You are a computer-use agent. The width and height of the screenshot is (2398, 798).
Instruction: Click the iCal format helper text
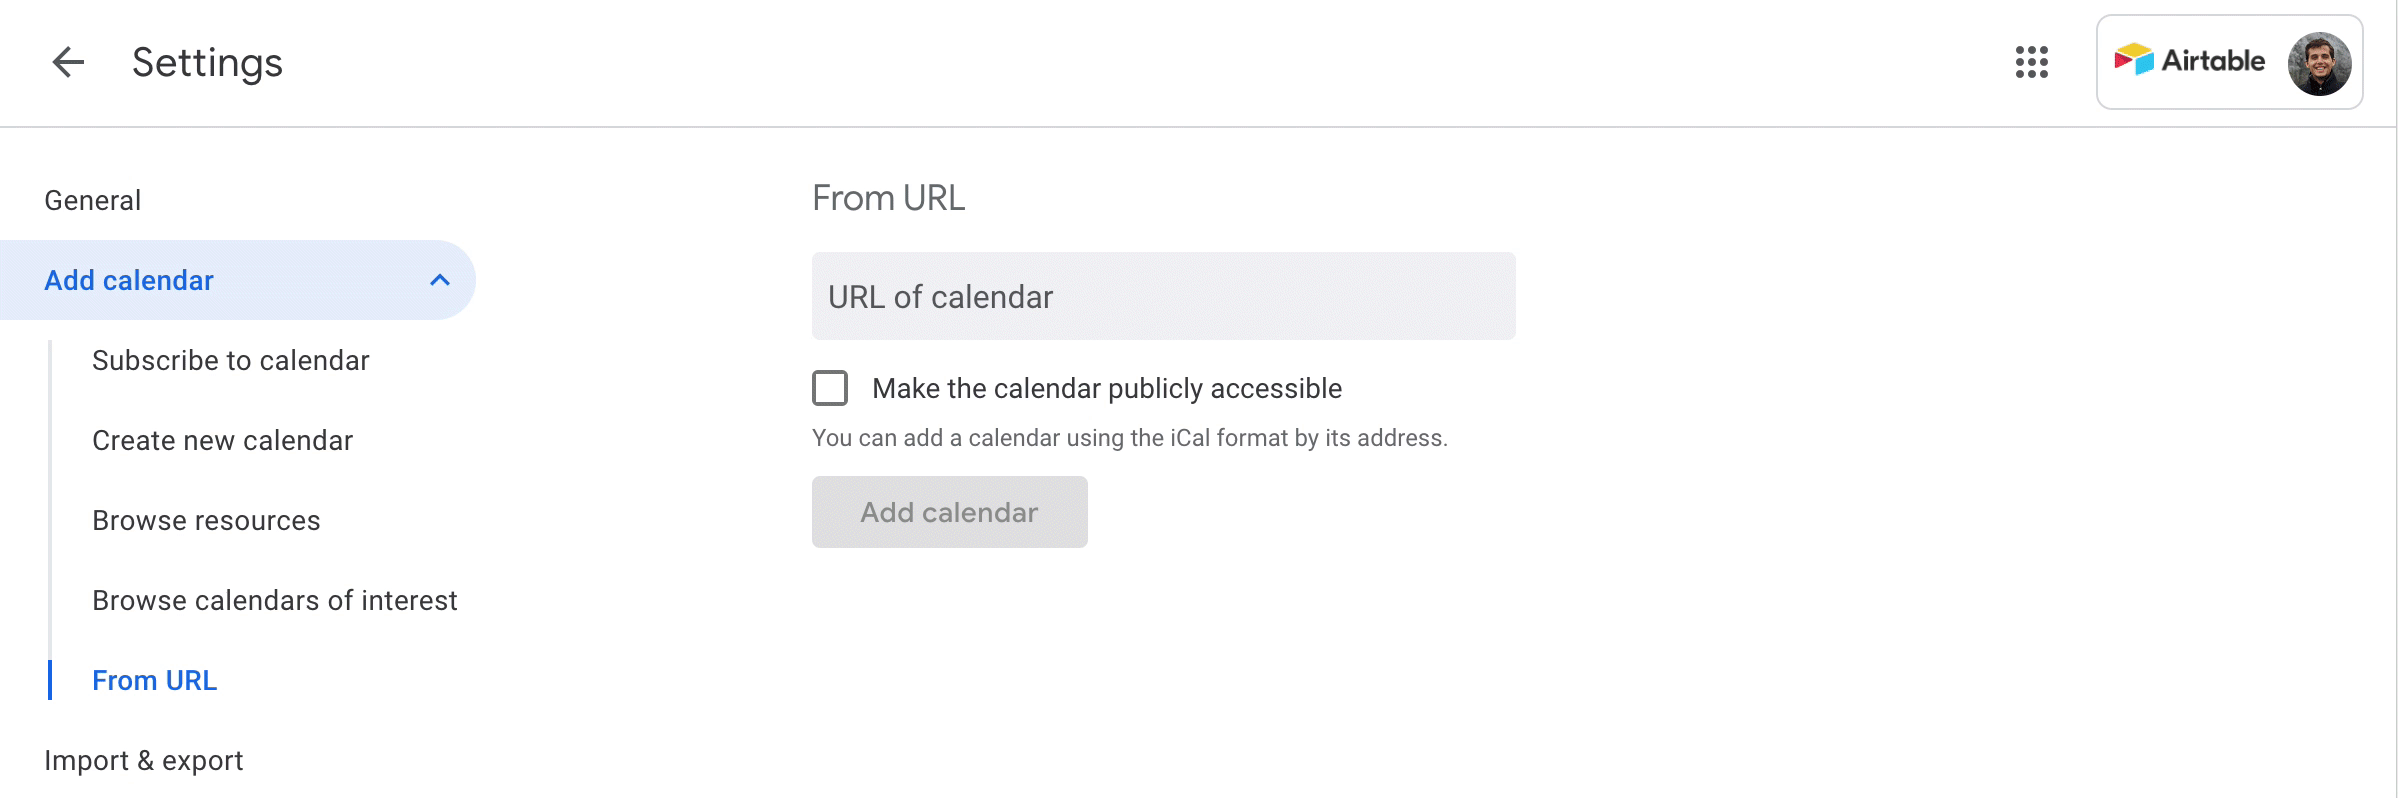click(x=1130, y=438)
